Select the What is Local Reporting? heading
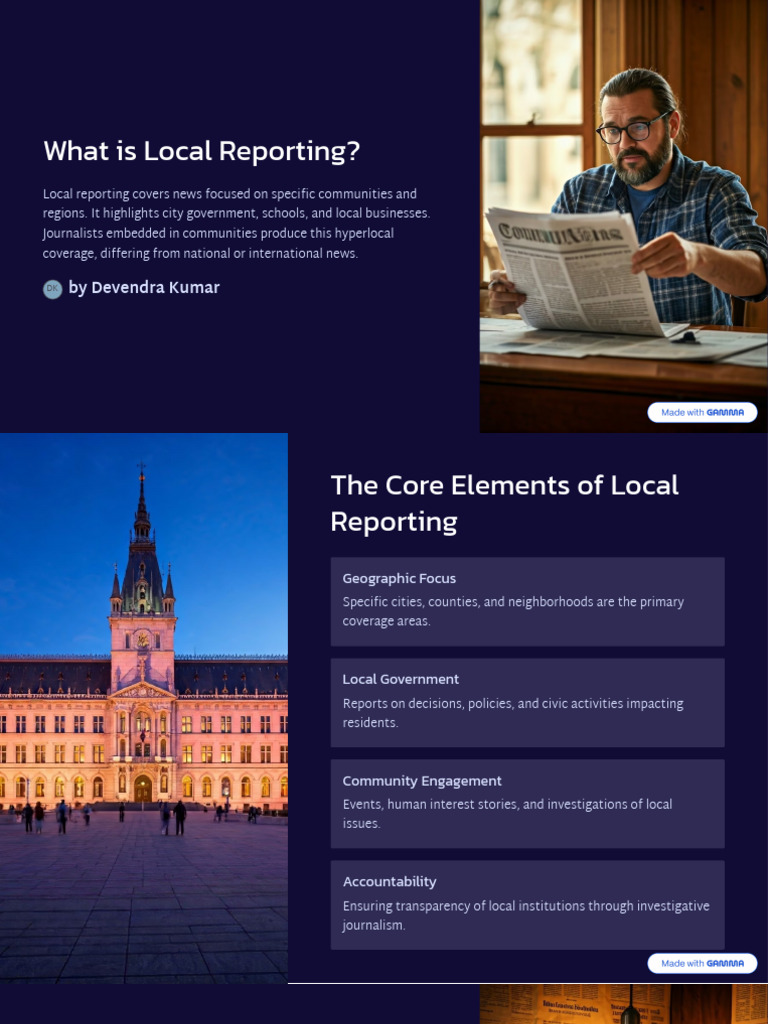Image resolution: width=768 pixels, height=1024 pixels. point(202,151)
